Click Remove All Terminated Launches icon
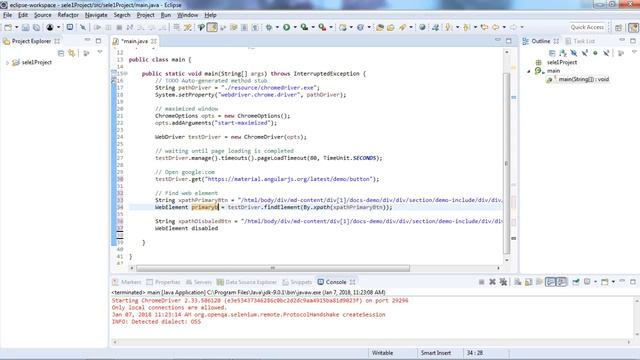640x360 pixels. [x=503, y=282]
